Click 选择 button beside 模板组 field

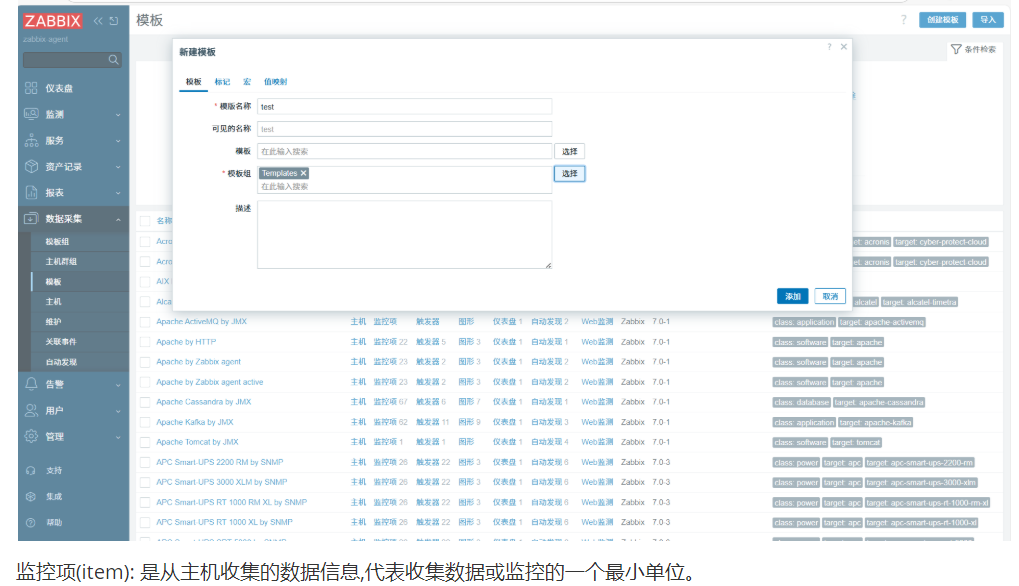click(x=569, y=173)
